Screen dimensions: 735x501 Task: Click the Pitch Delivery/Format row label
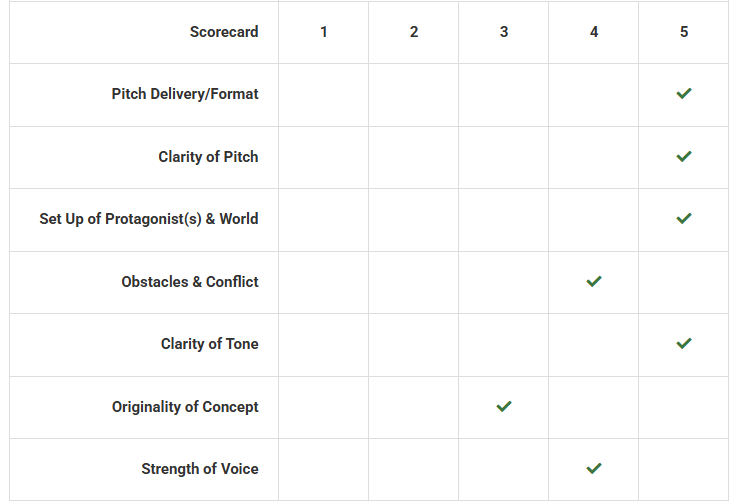click(185, 94)
